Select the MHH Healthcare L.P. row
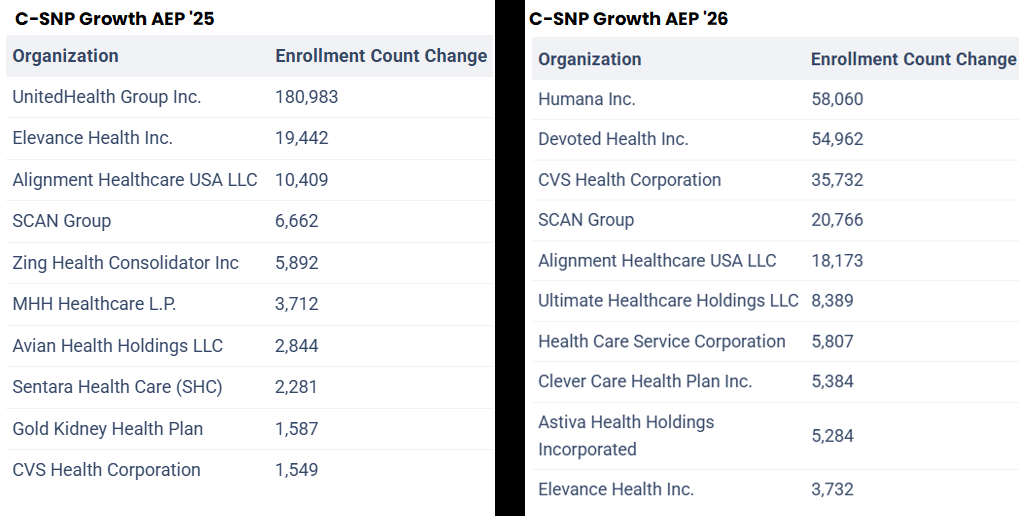1032x516 pixels. tap(94, 304)
